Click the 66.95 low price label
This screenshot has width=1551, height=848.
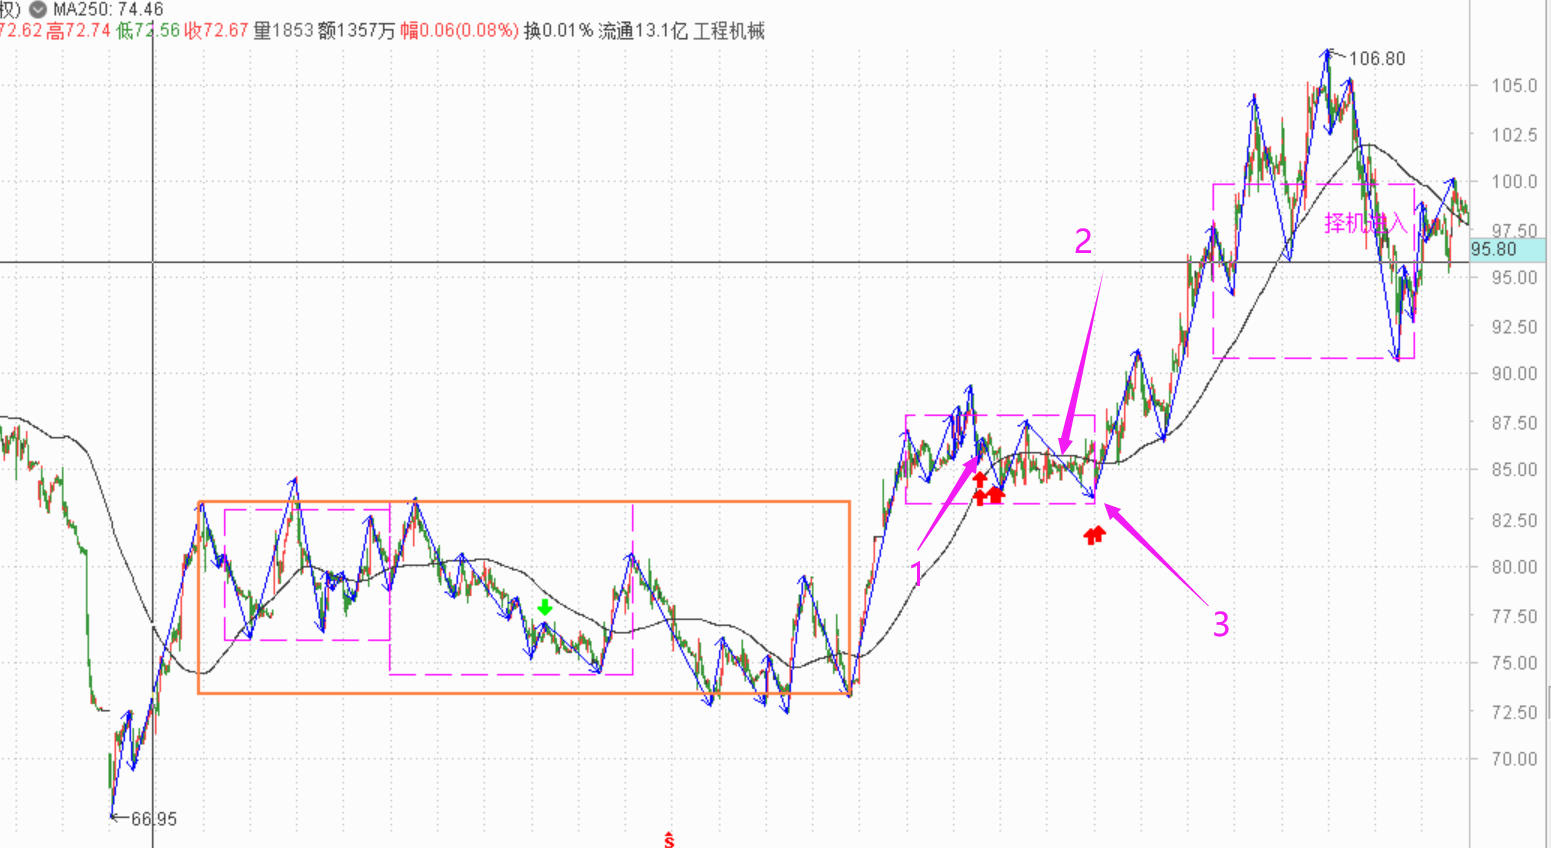[153, 819]
